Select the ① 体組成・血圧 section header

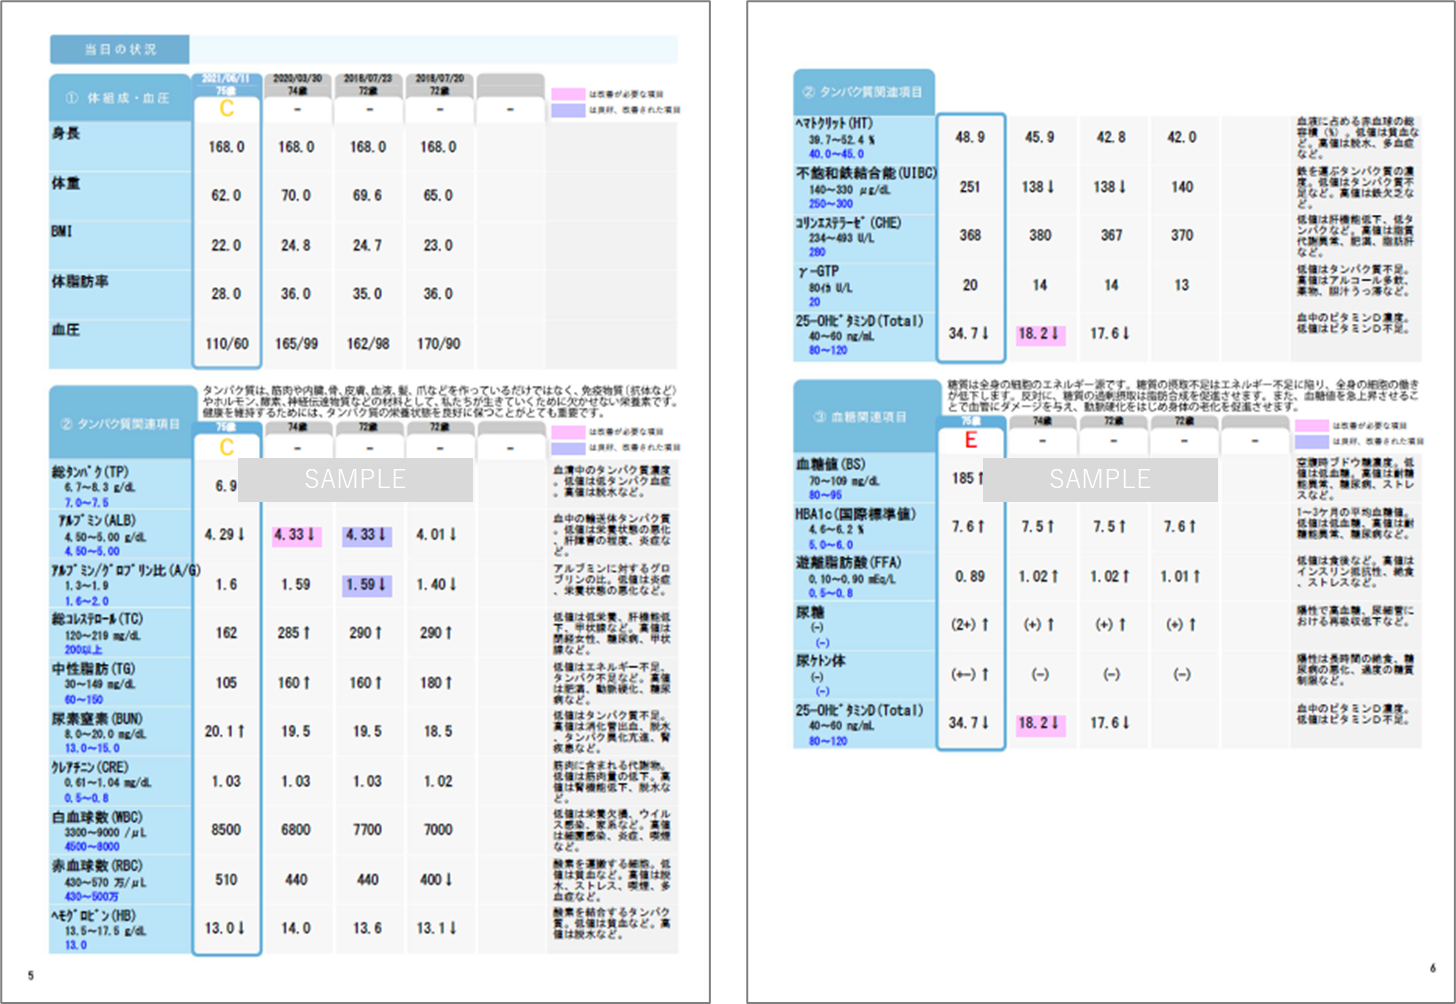click(120, 98)
